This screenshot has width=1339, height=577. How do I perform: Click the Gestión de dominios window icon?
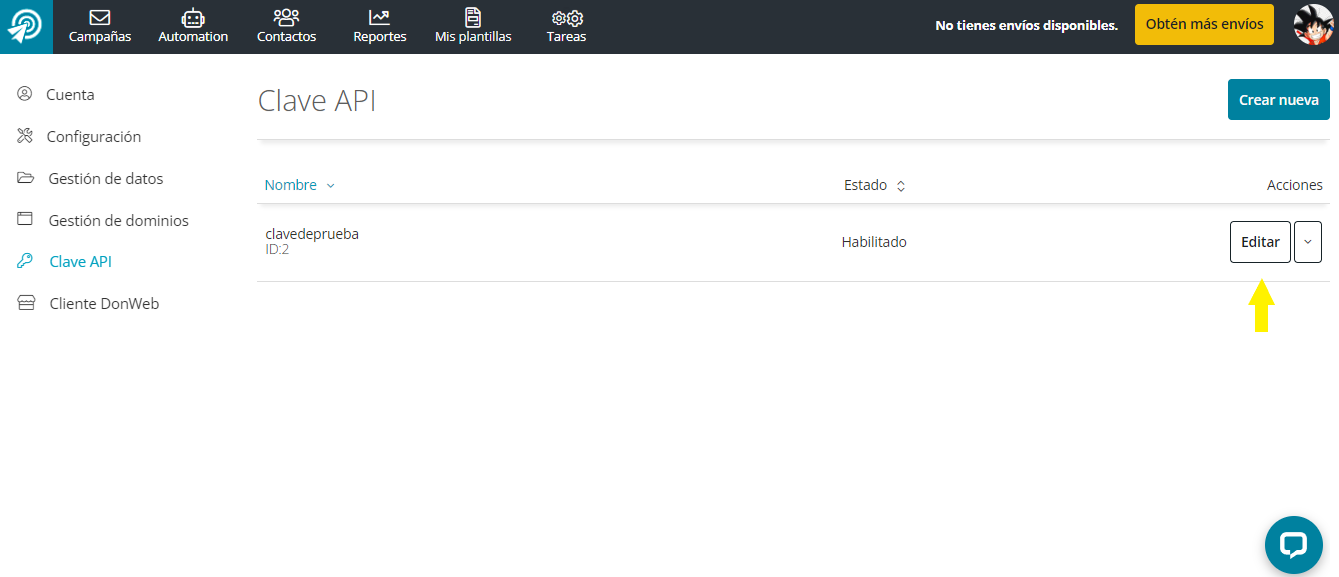point(26,220)
